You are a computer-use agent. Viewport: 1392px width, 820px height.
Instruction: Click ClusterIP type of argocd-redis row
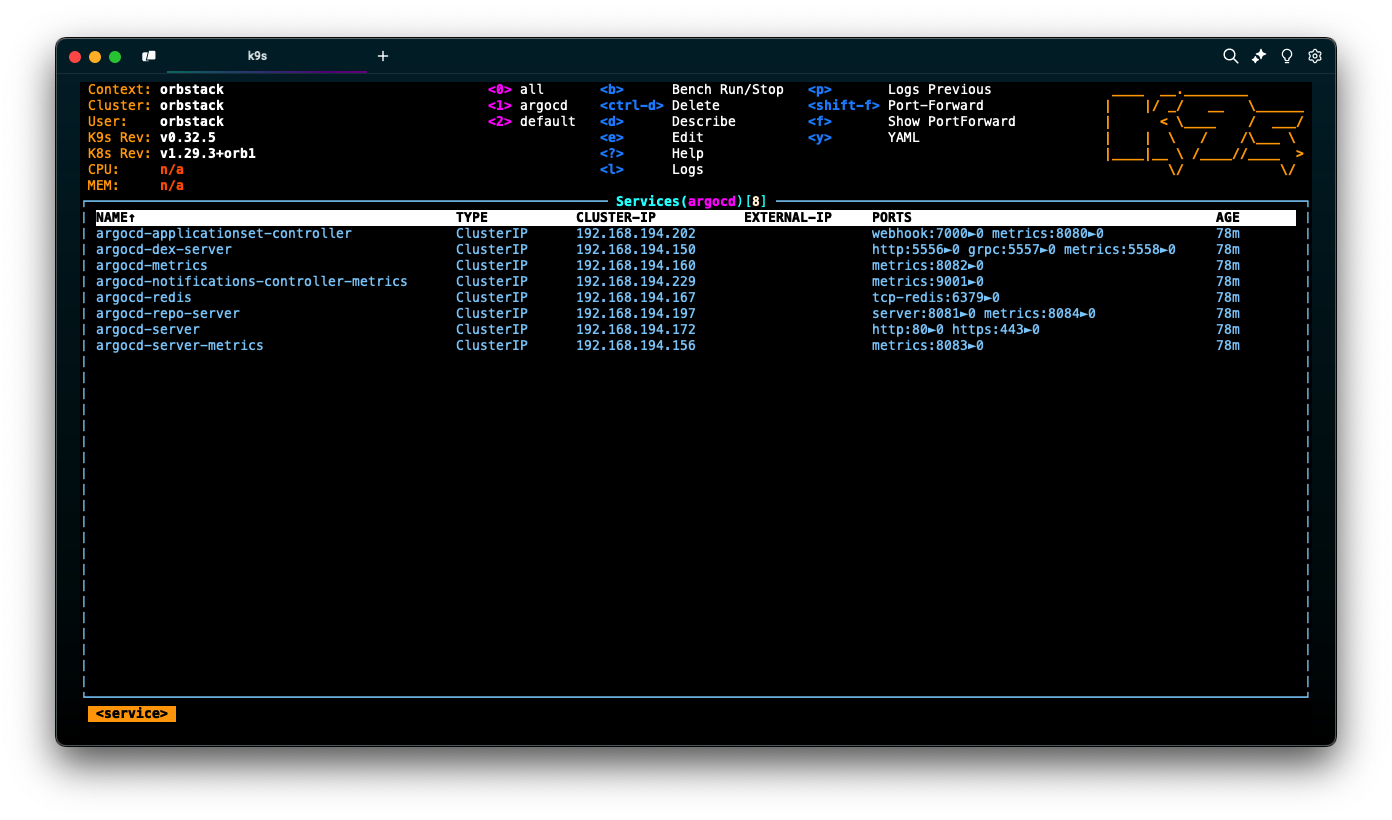click(492, 297)
